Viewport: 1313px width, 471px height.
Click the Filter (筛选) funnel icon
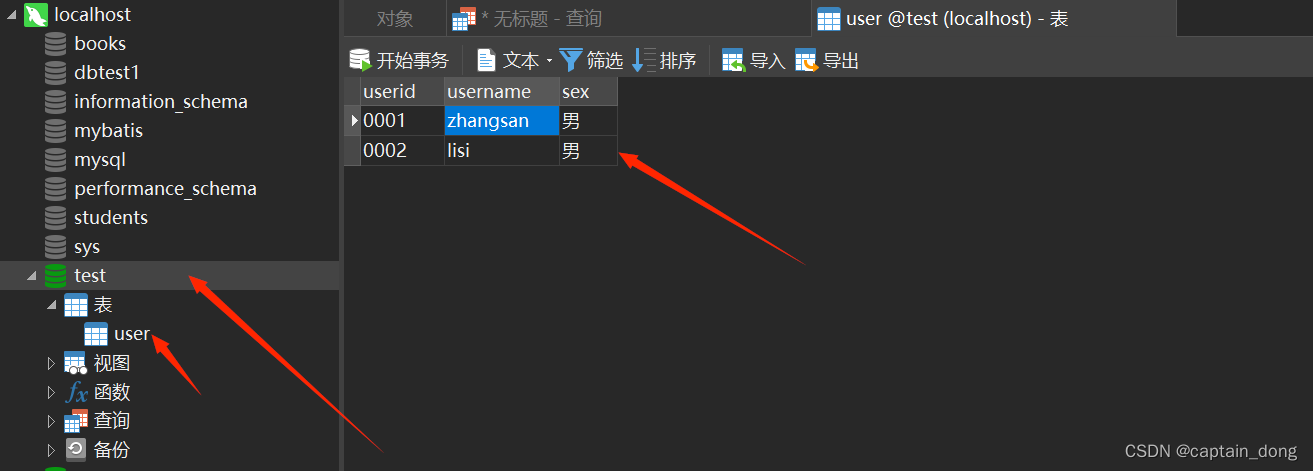coord(570,61)
